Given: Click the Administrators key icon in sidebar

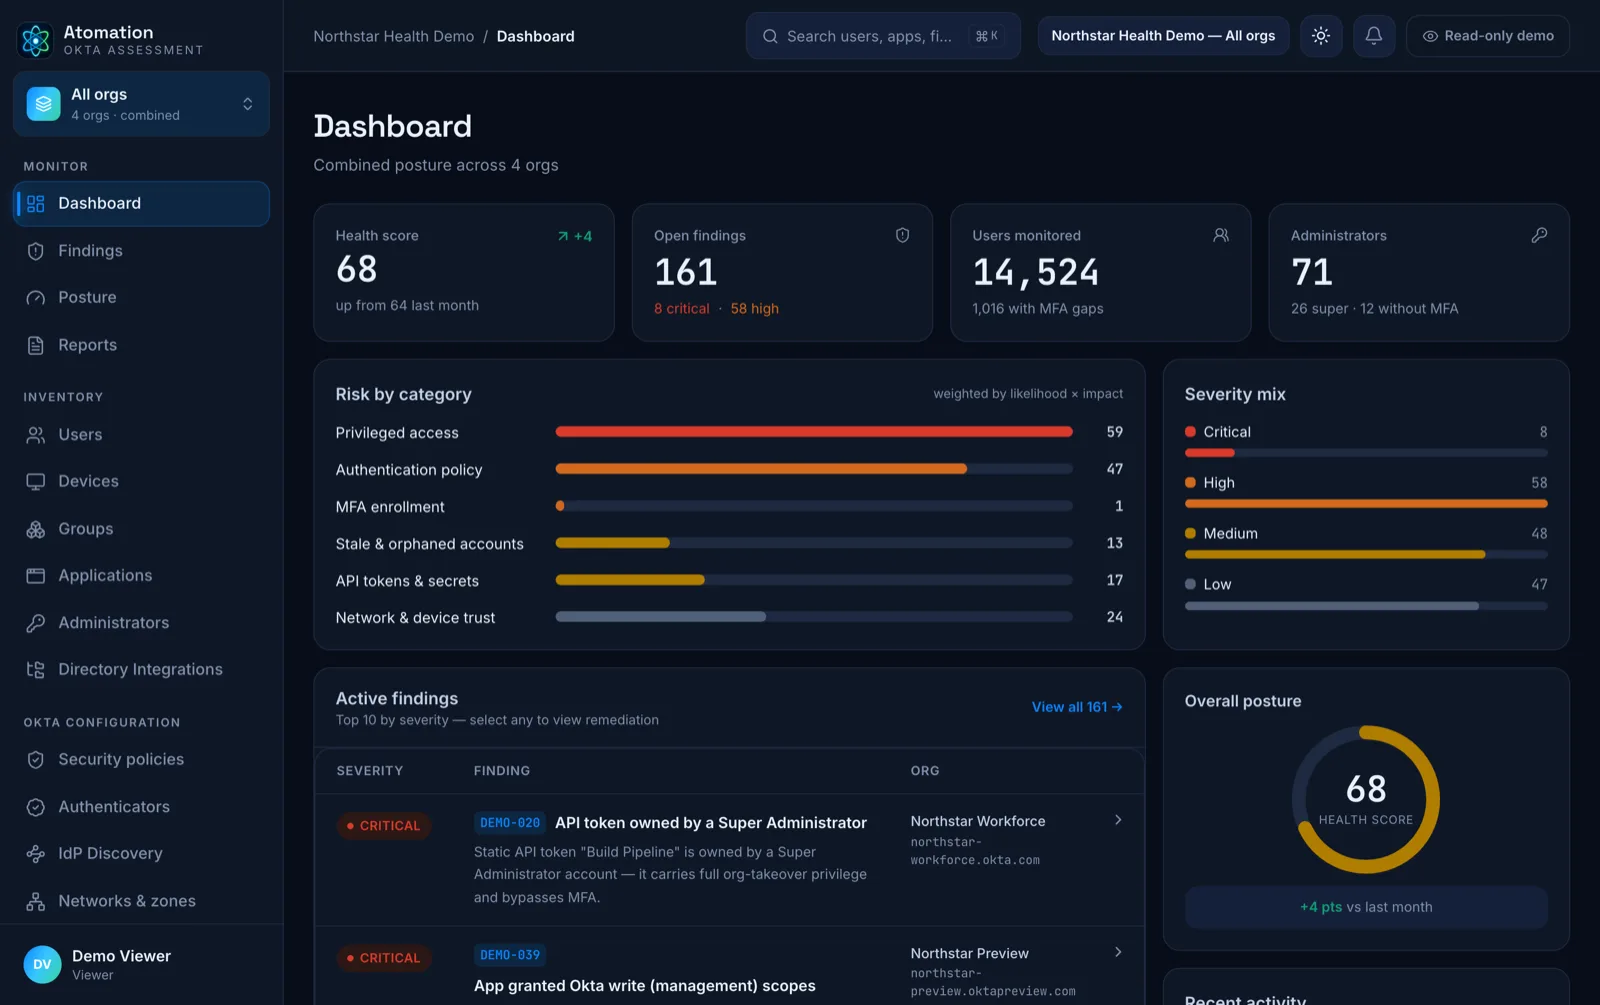Looking at the screenshot, I should [x=36, y=623].
